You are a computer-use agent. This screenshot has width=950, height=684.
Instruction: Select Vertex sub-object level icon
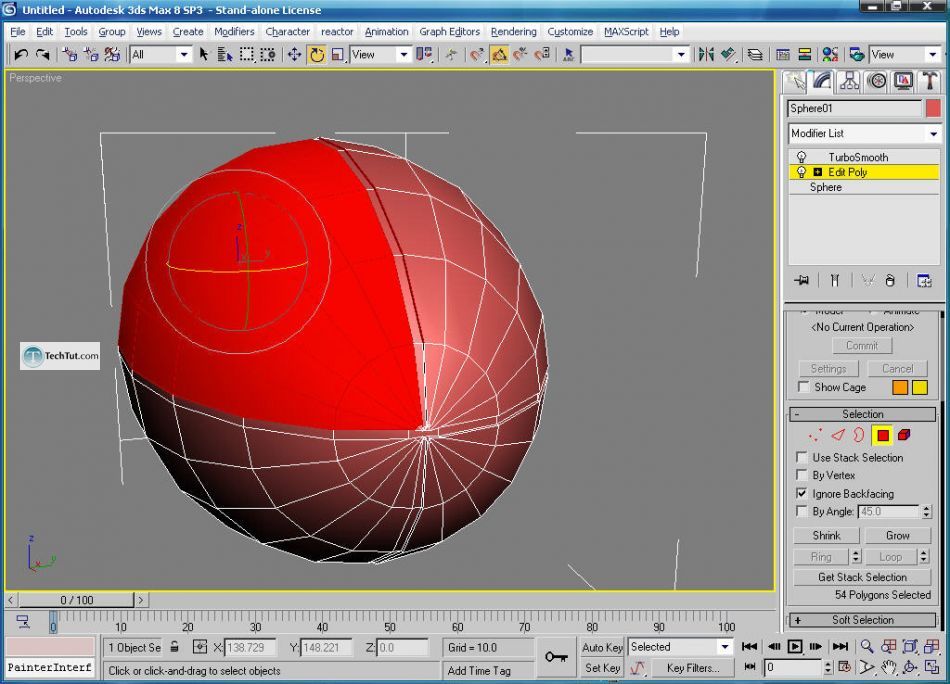(815, 435)
